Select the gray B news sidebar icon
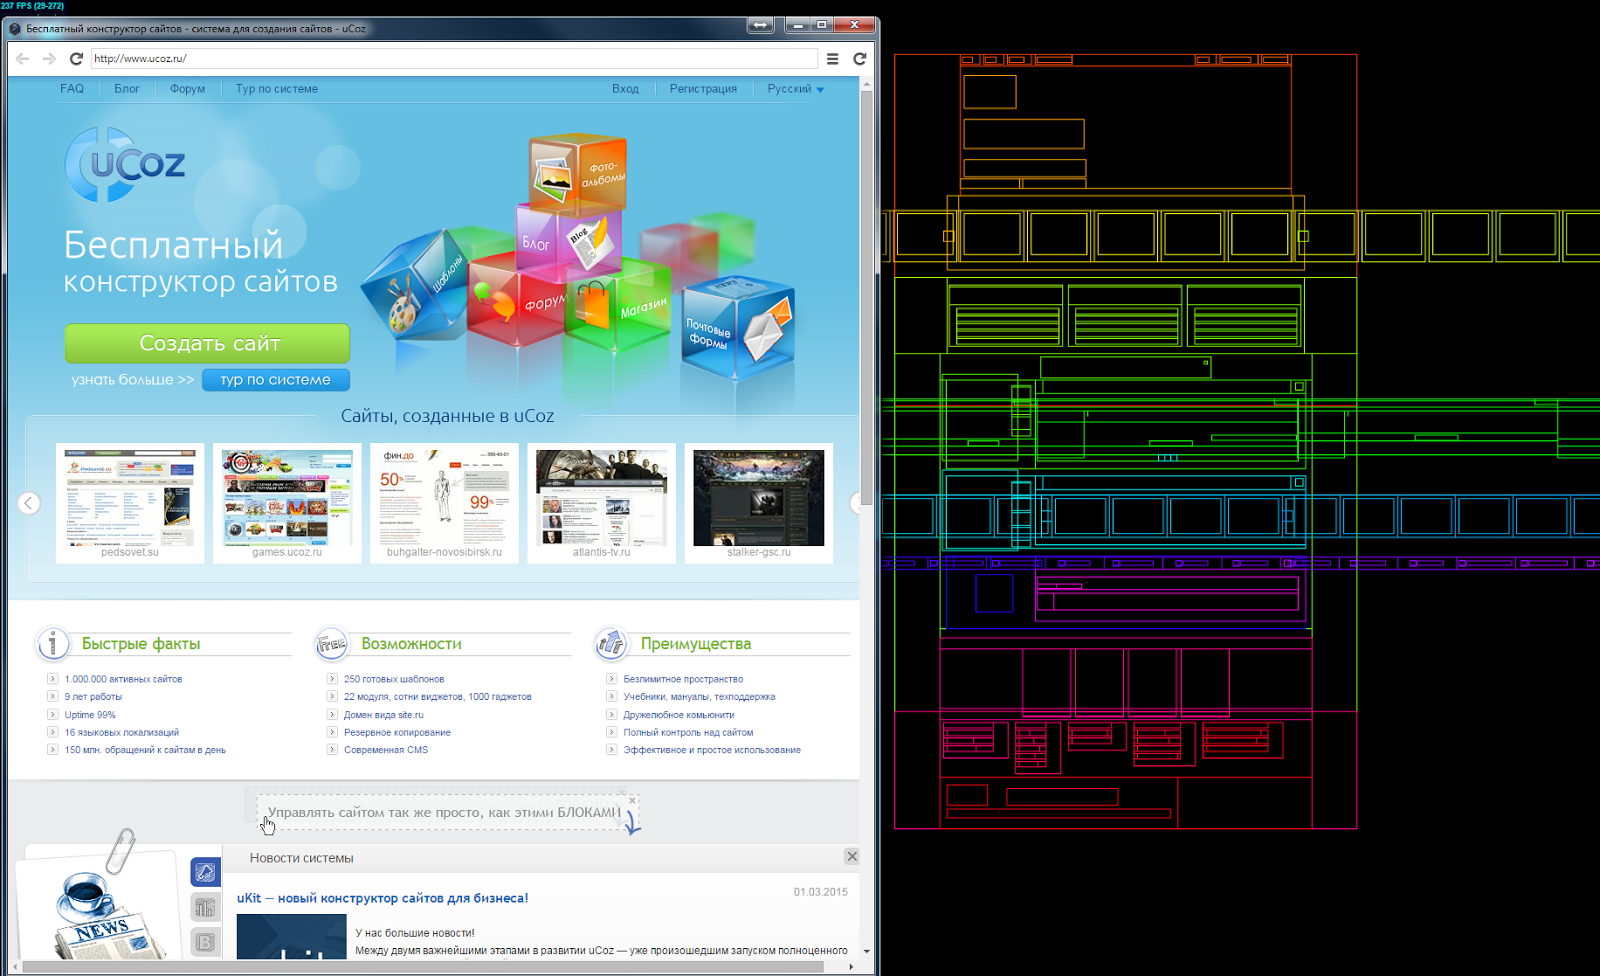Viewport: 1600px width, 976px height. [205, 942]
